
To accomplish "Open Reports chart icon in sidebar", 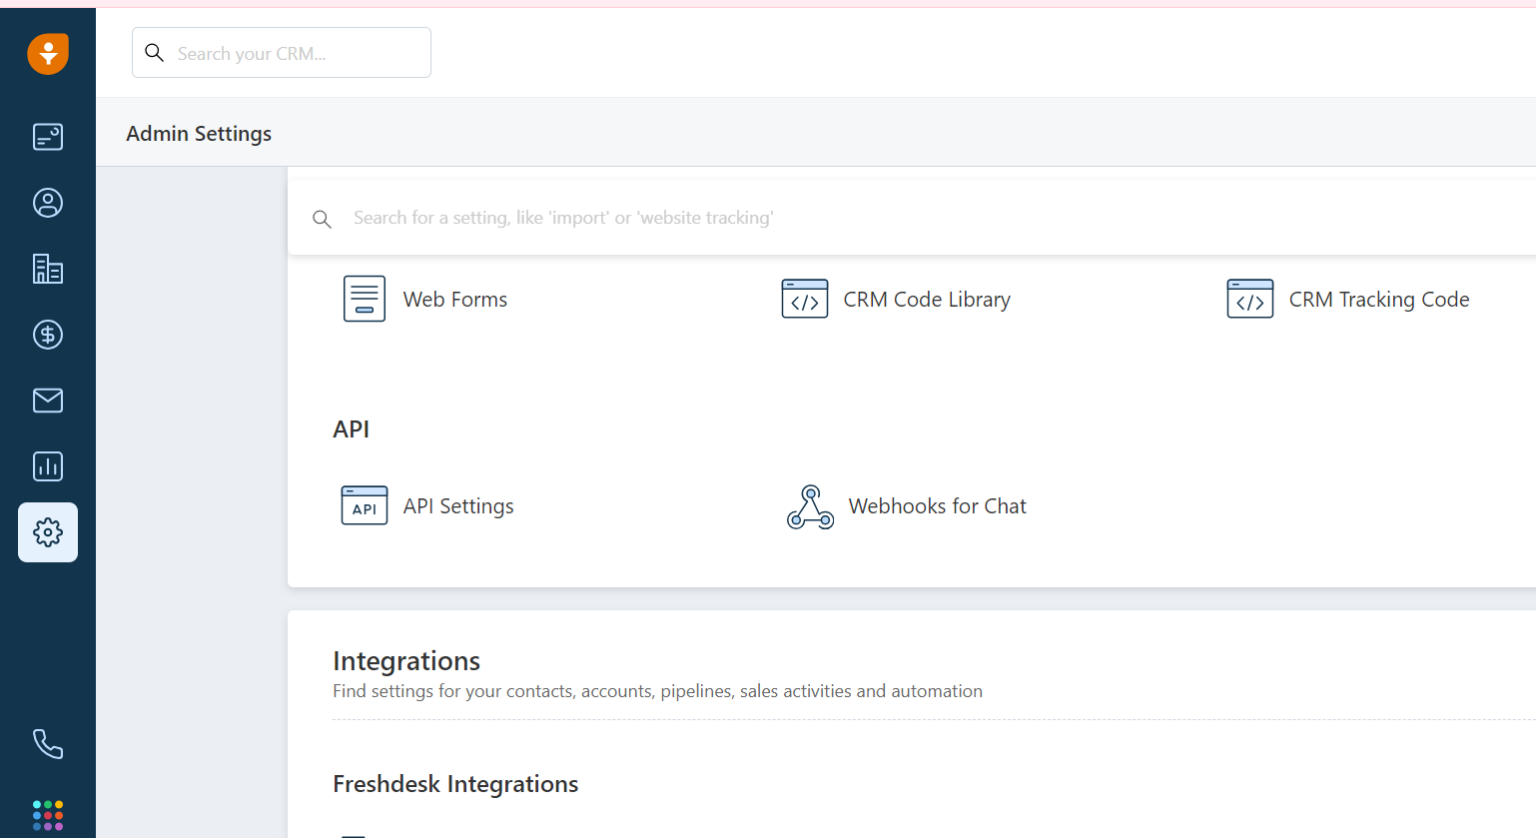I will 48,467.
